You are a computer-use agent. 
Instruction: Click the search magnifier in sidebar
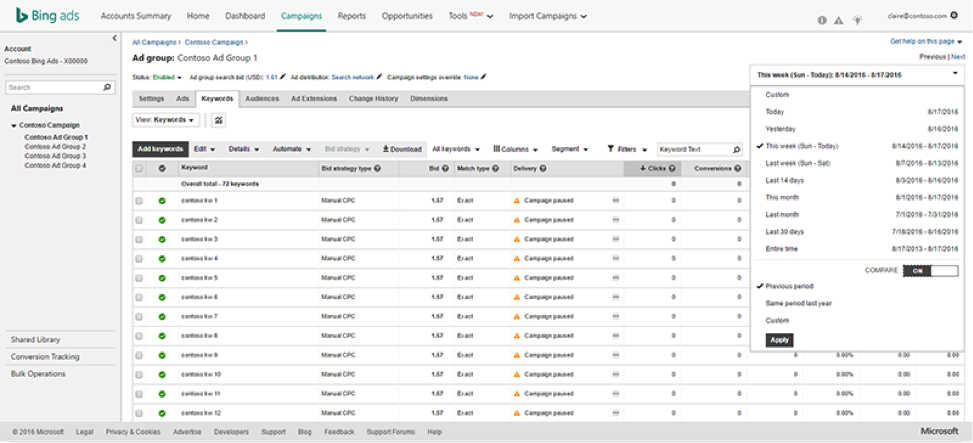pyautogui.click(x=107, y=87)
